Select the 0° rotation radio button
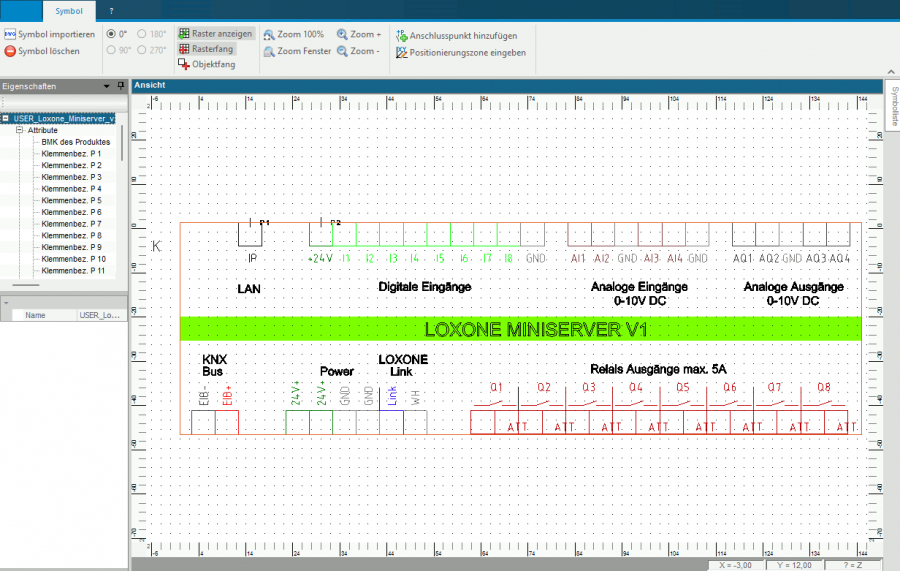This screenshot has width=900, height=571. (111, 34)
